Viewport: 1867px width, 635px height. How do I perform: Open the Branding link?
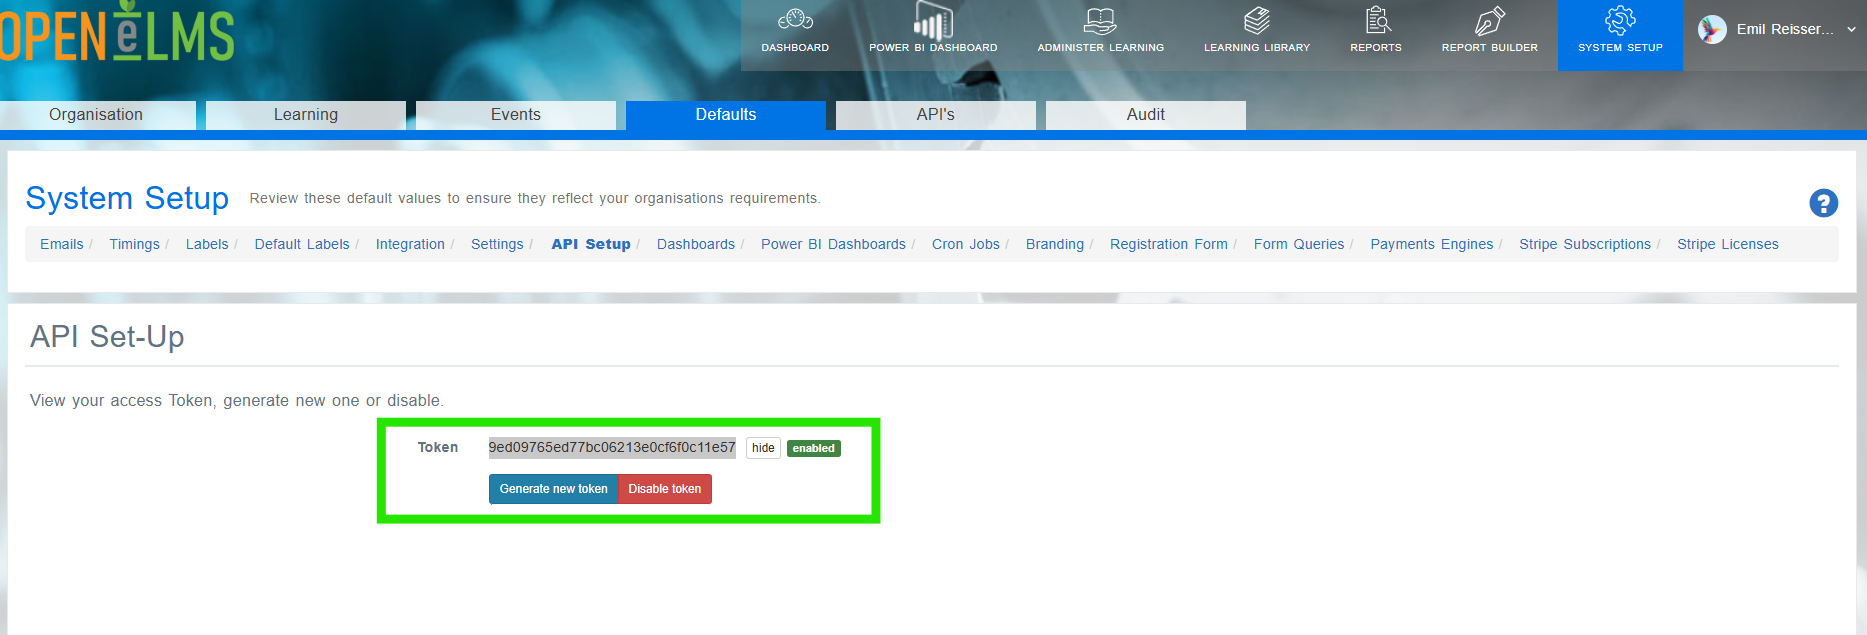click(x=1055, y=244)
